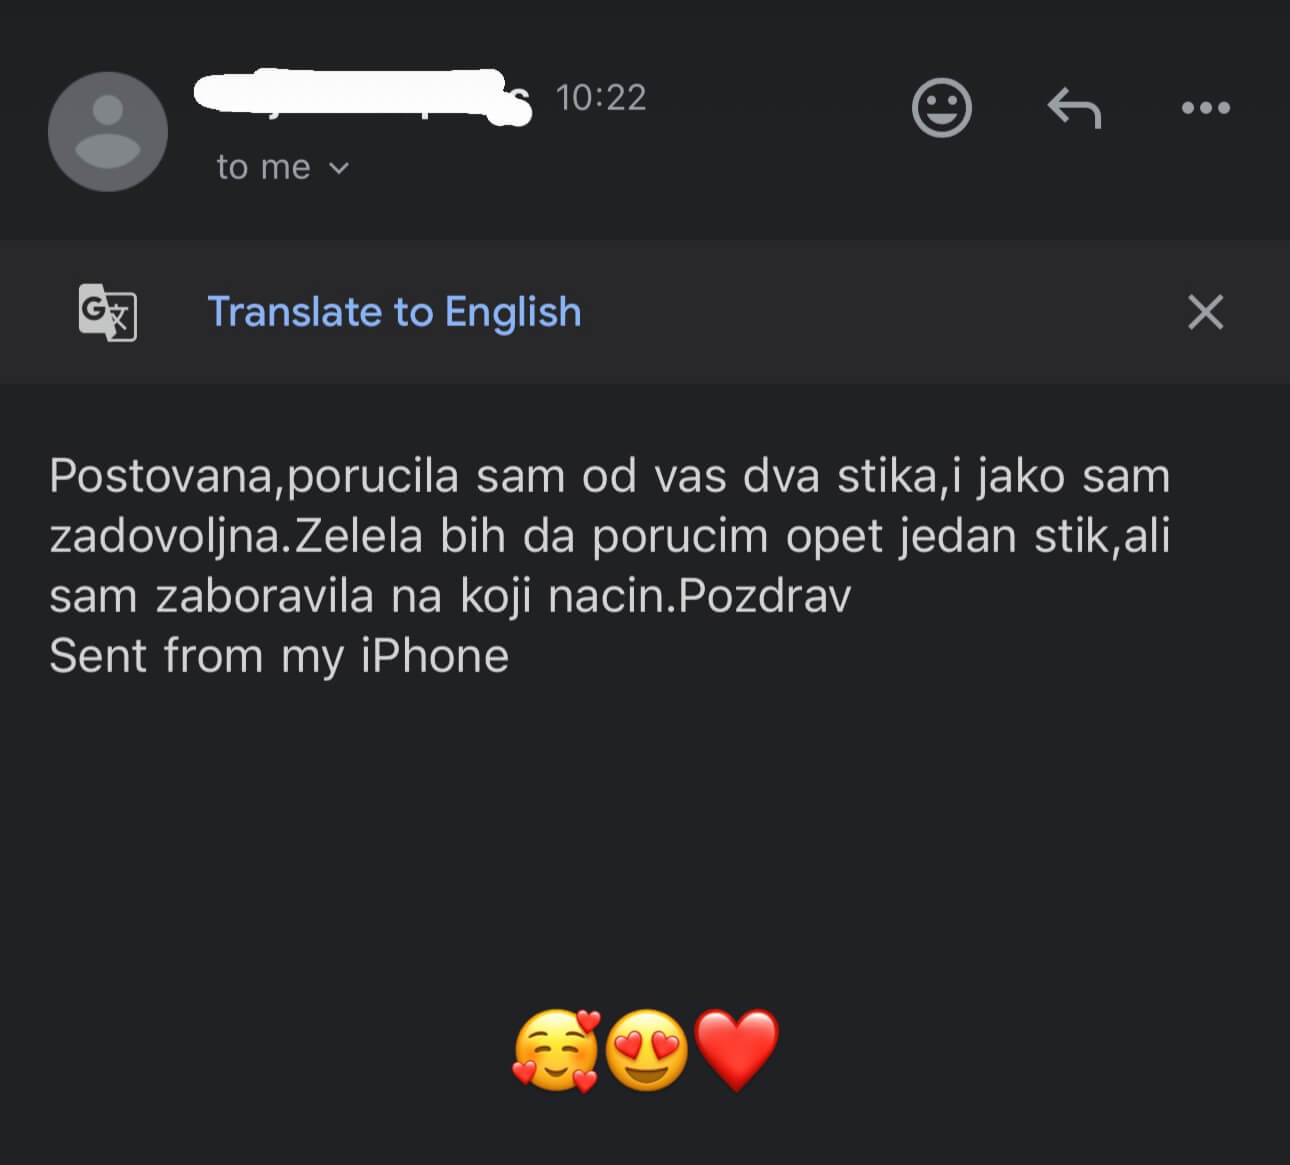Image resolution: width=1290 pixels, height=1165 pixels.
Task: Expand recipient details chevron beside 'to me'
Action: (x=339, y=168)
